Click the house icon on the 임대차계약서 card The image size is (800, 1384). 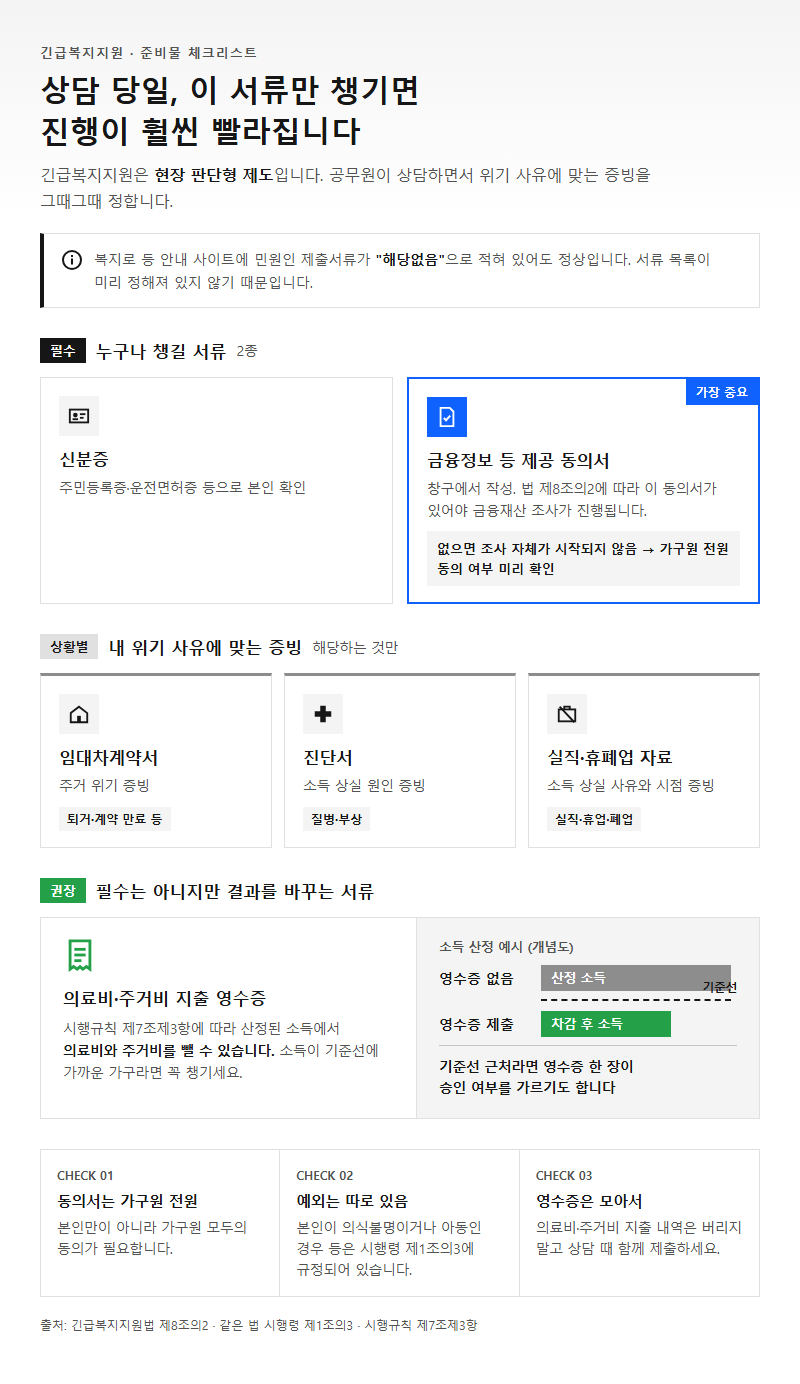click(79, 714)
